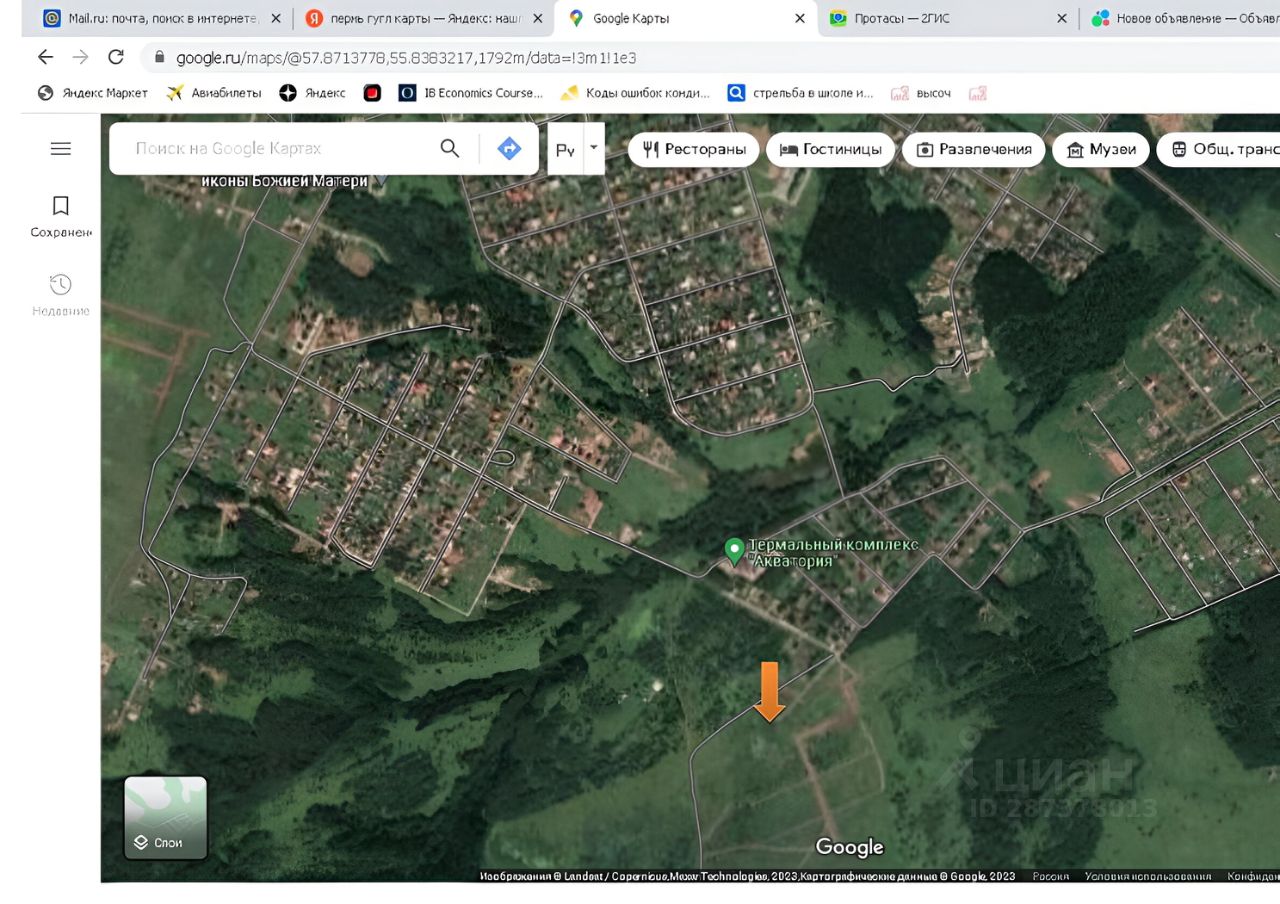1280x904 pixels.
Task: Open the Условия использования footer link
Action: click(1148, 876)
